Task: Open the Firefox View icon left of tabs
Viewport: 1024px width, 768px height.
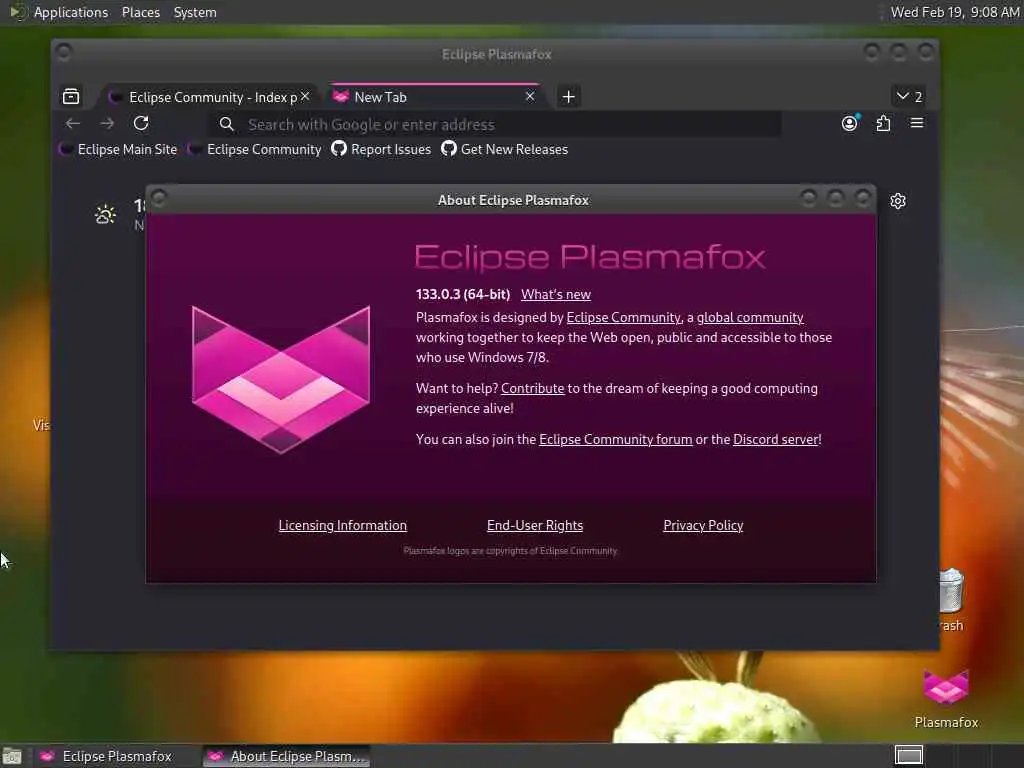Action: (71, 97)
